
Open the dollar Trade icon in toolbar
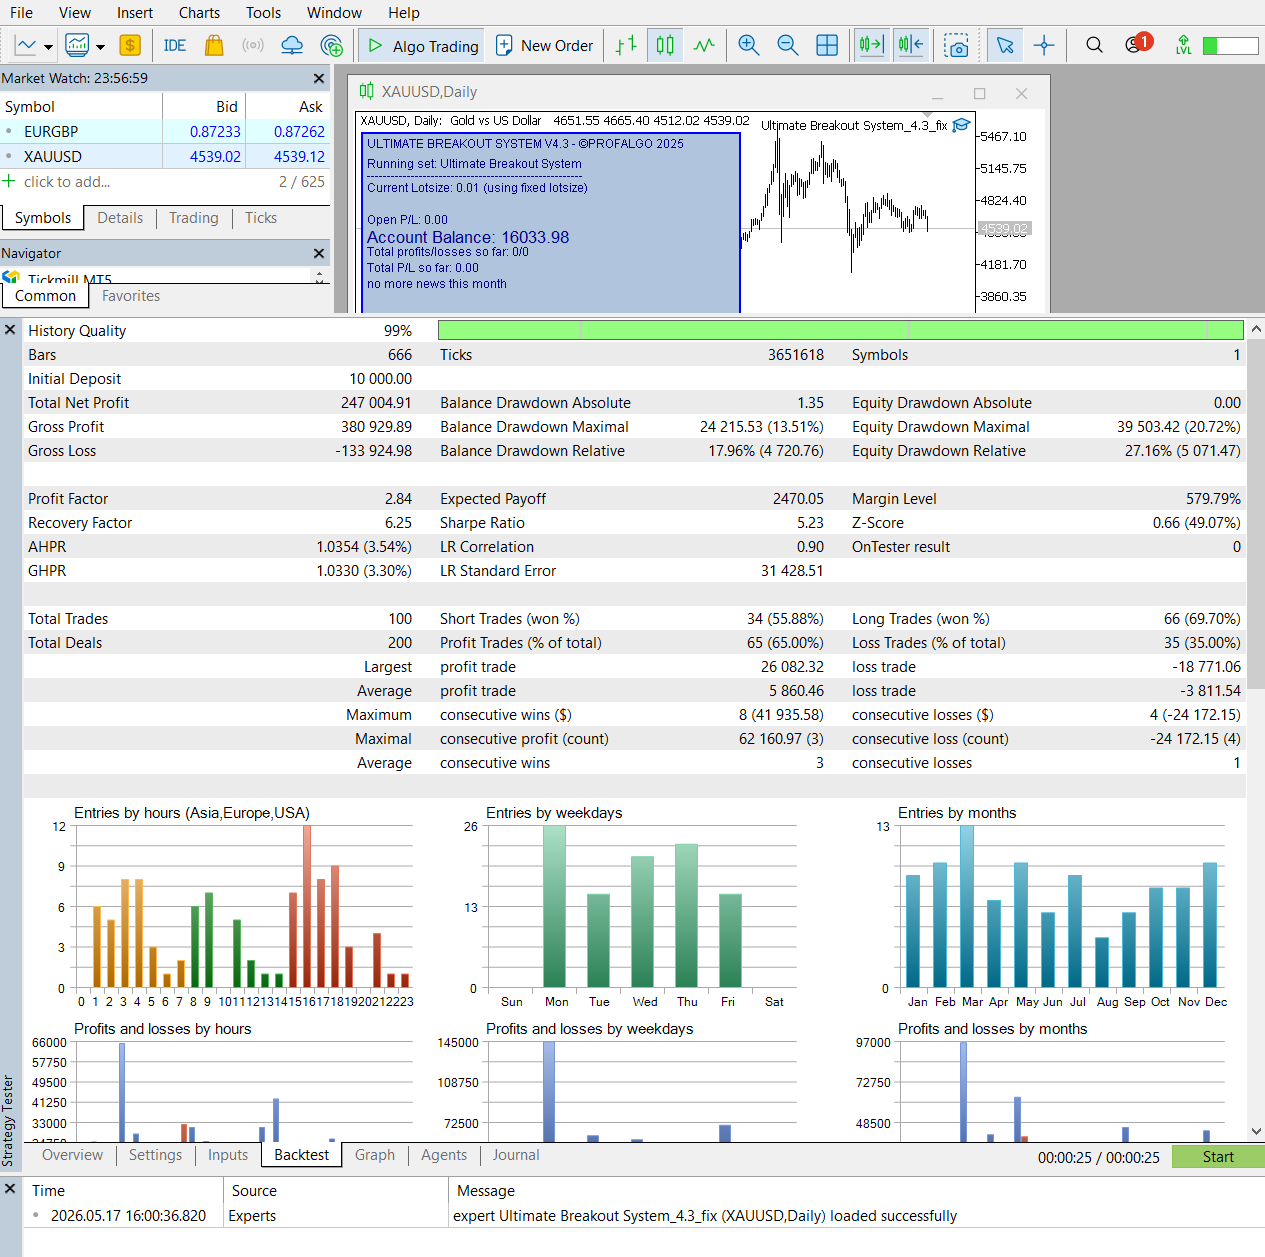click(129, 45)
